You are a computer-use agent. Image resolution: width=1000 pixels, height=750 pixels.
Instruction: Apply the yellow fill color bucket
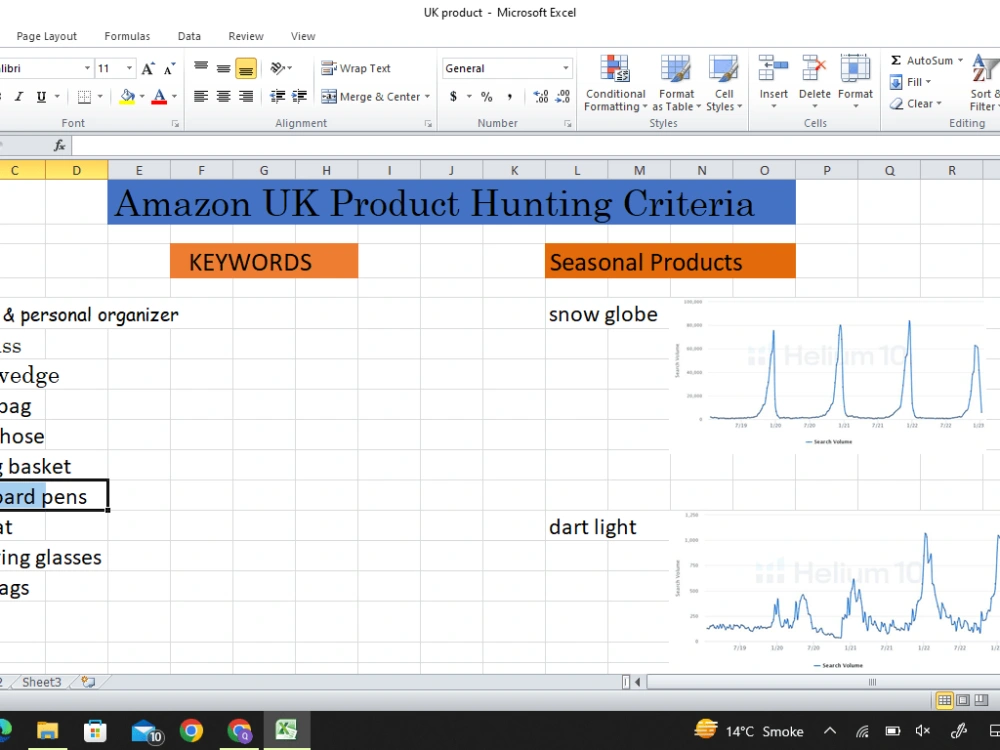127,97
